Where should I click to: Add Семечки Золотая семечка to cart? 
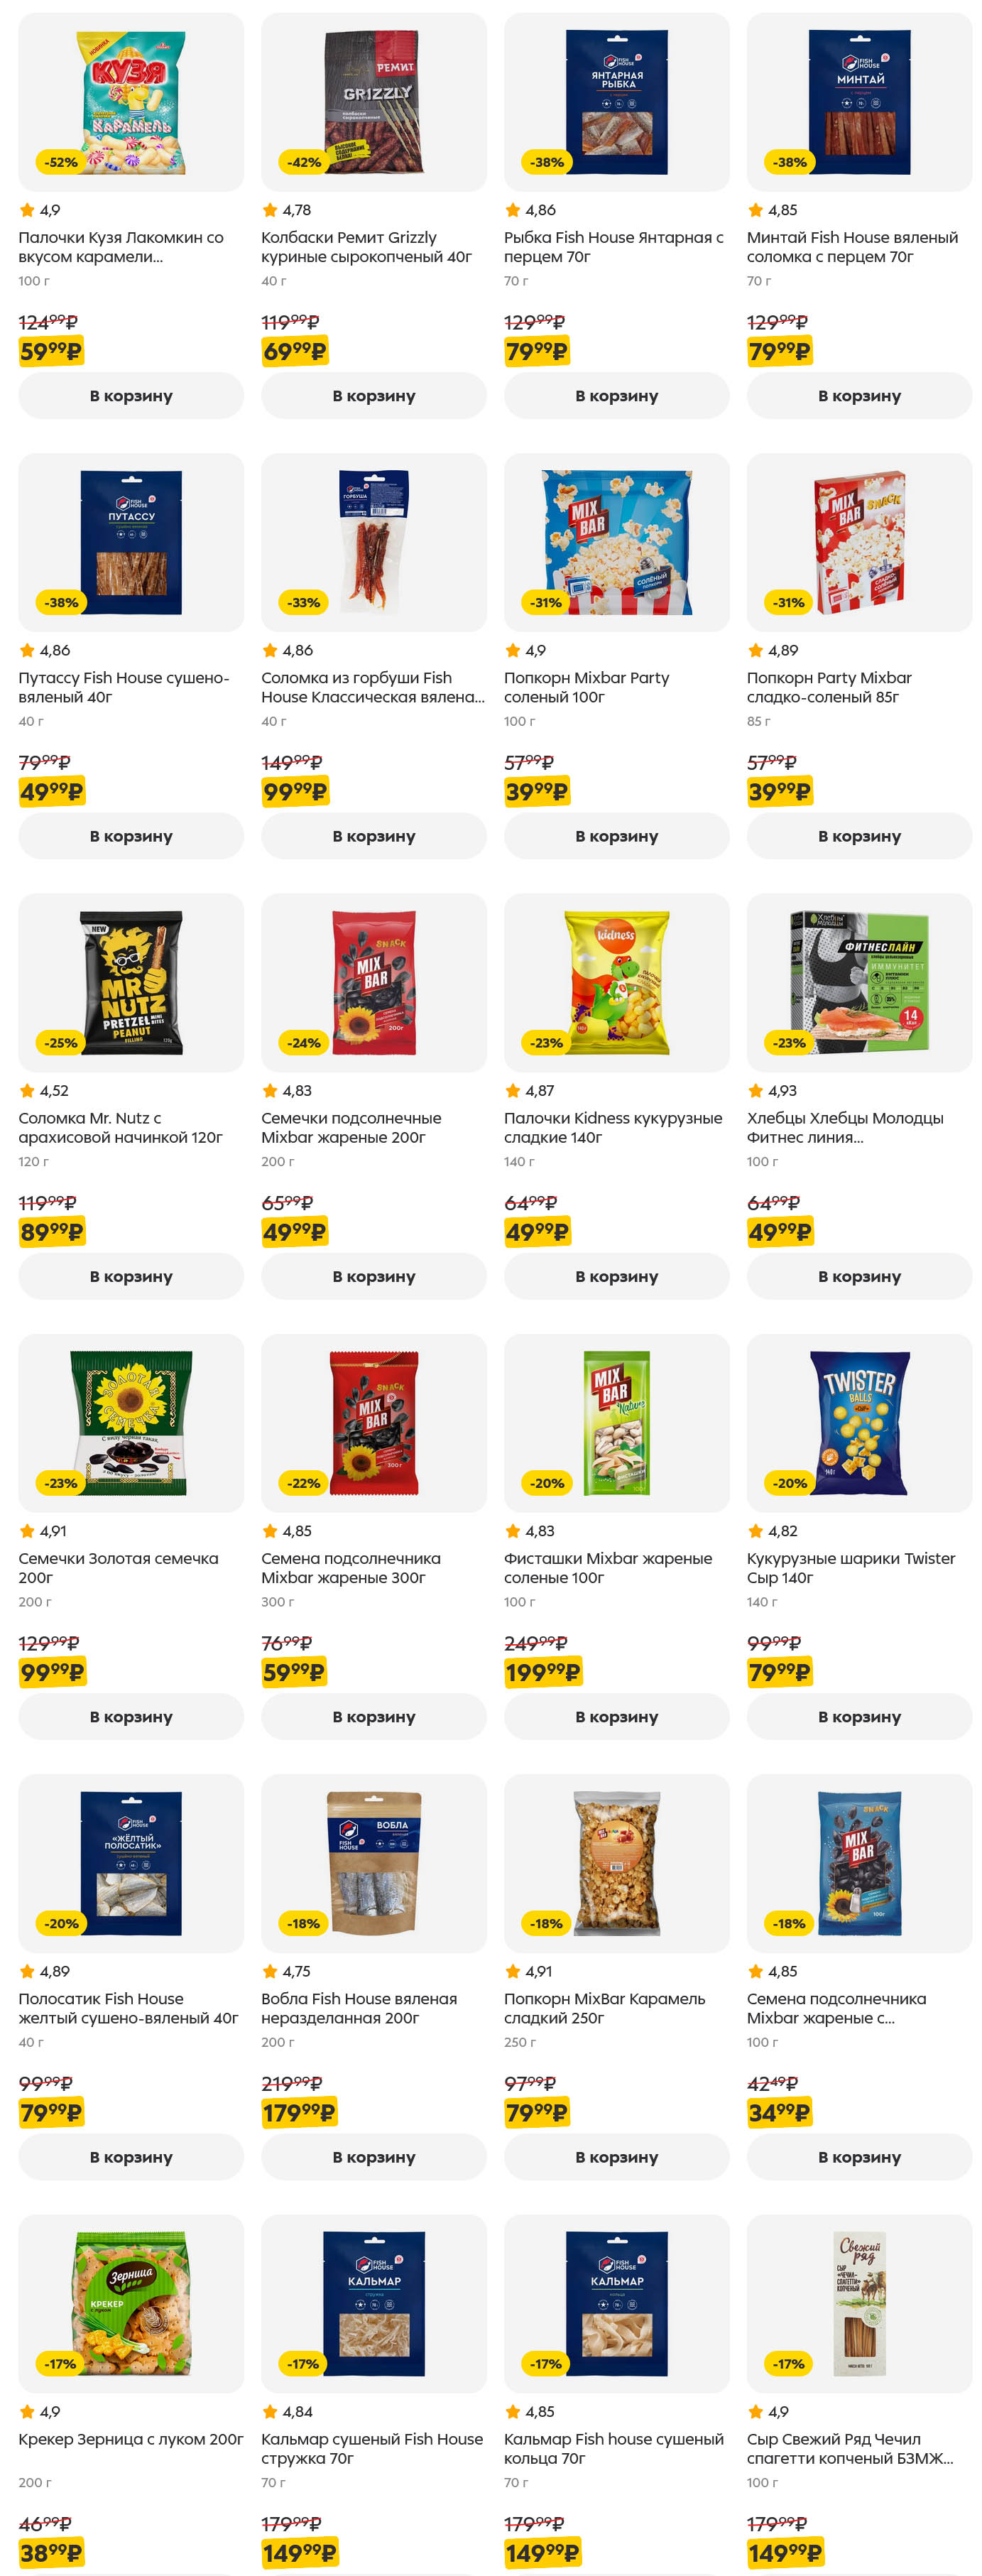(x=130, y=1716)
